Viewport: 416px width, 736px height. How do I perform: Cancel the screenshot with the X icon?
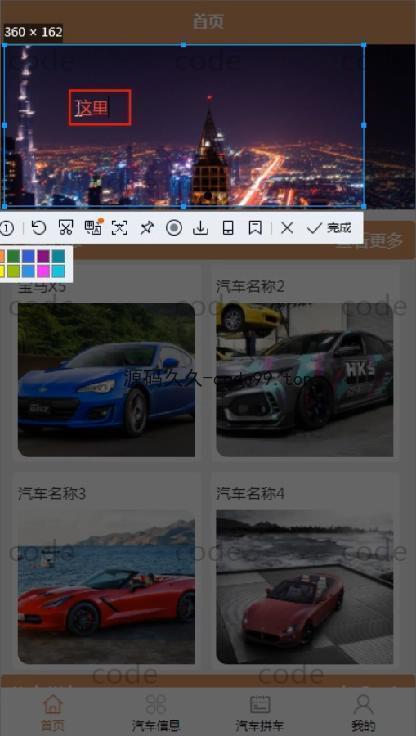tap(287, 228)
